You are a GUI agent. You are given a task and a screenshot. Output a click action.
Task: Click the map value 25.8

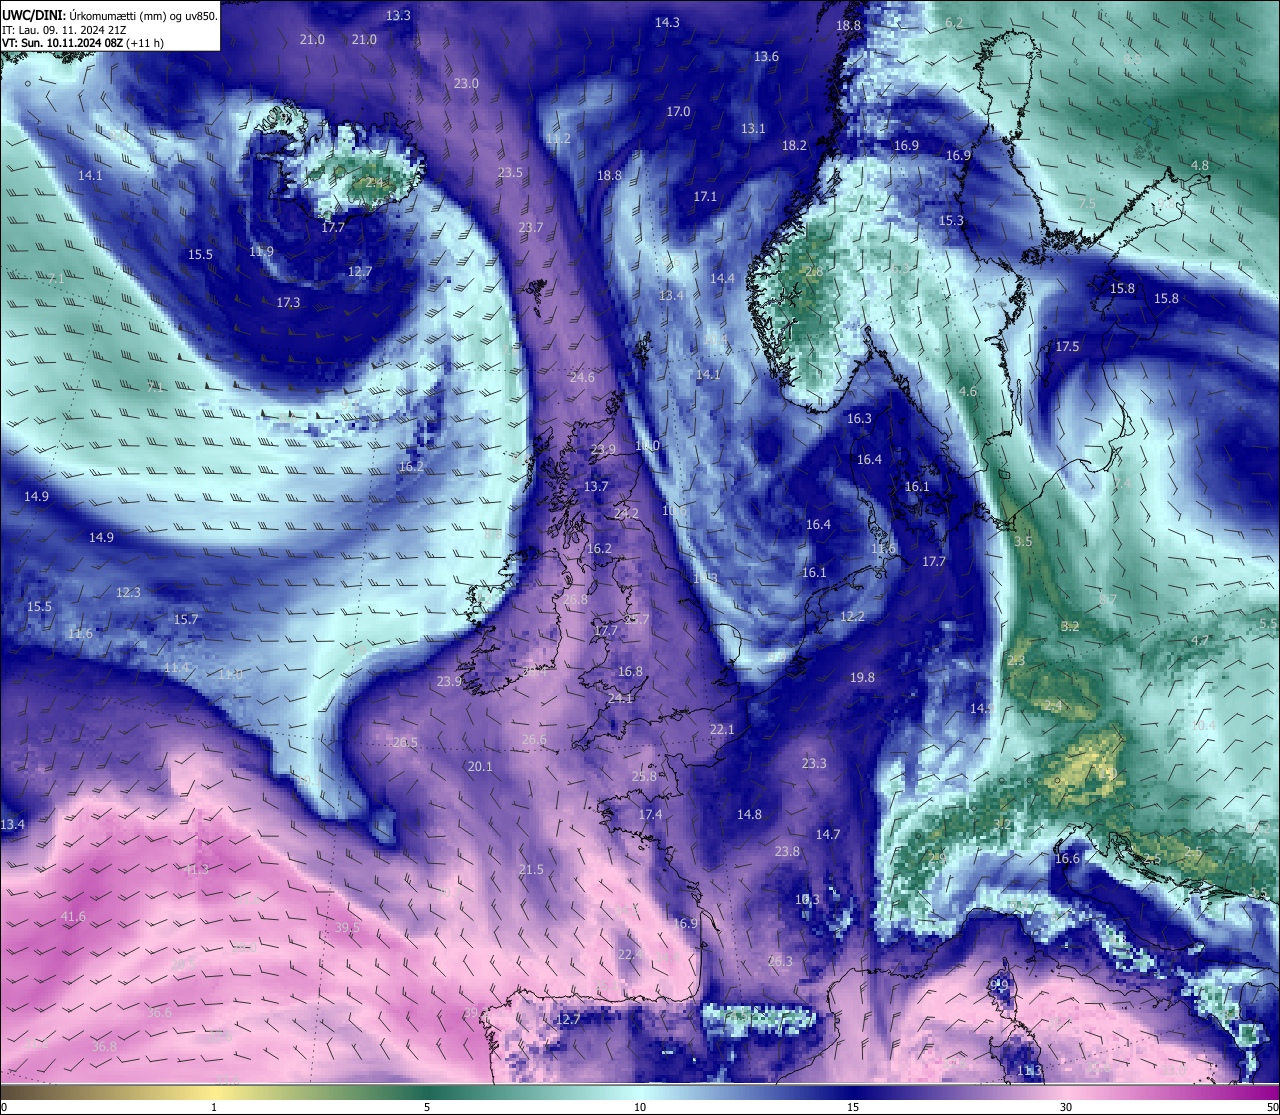click(645, 777)
